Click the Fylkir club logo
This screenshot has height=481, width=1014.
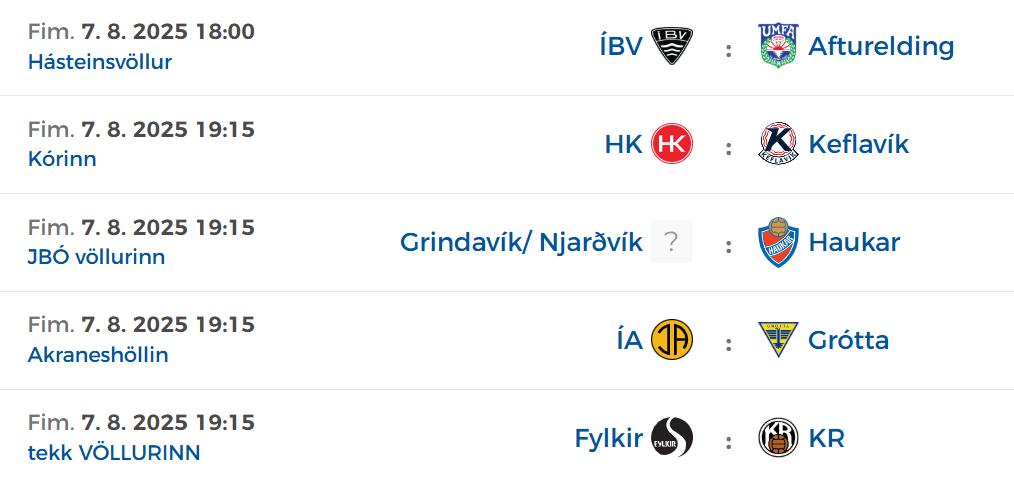(x=671, y=438)
